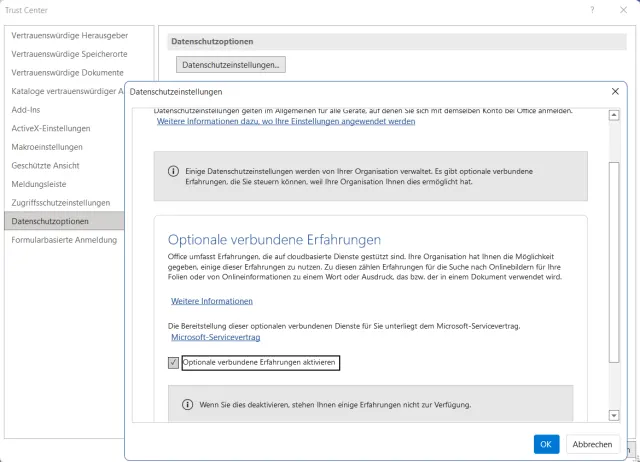Open link about where settings are applied
Image resolution: width=640 pixels, height=462 pixels.
(x=285, y=121)
